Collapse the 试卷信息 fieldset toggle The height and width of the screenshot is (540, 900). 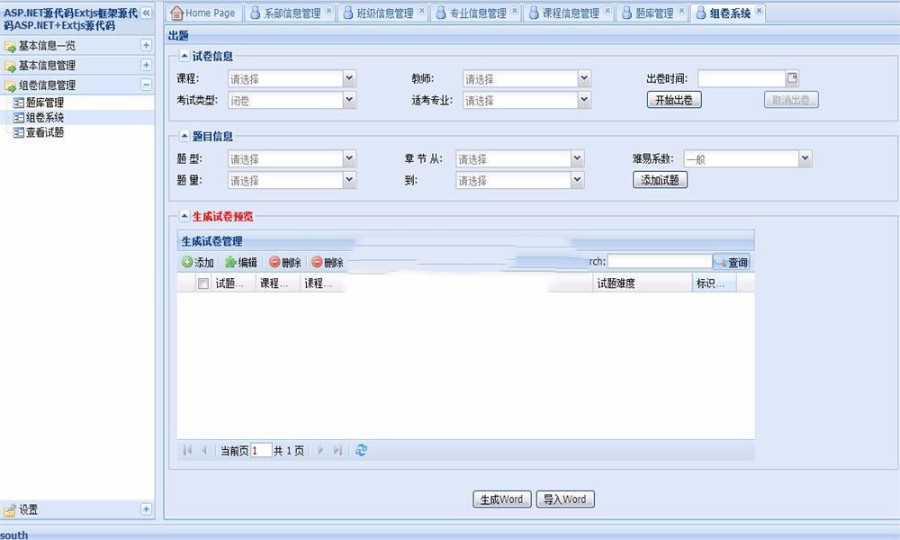click(184, 56)
